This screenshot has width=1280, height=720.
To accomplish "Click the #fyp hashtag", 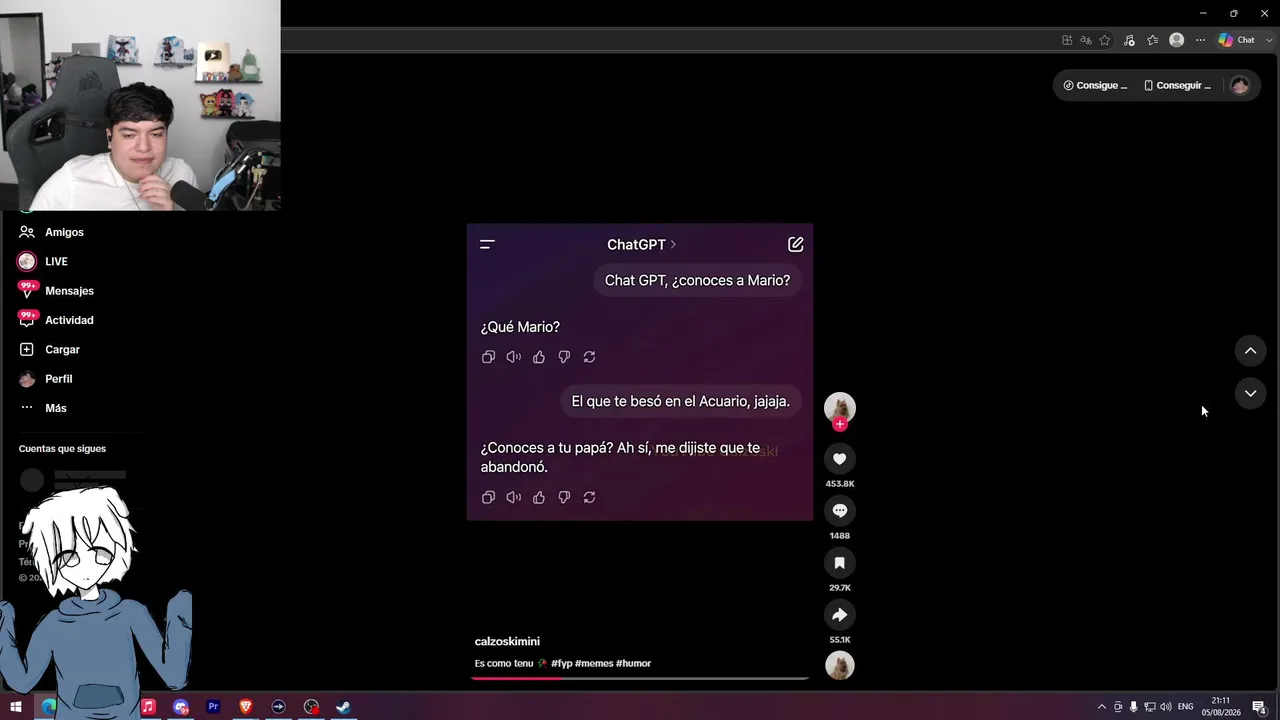I will tap(561, 664).
